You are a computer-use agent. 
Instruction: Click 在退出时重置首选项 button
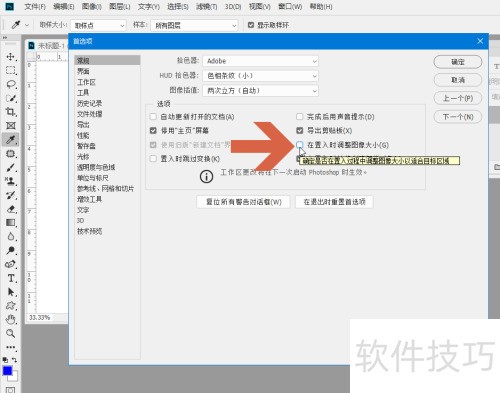click(x=334, y=202)
